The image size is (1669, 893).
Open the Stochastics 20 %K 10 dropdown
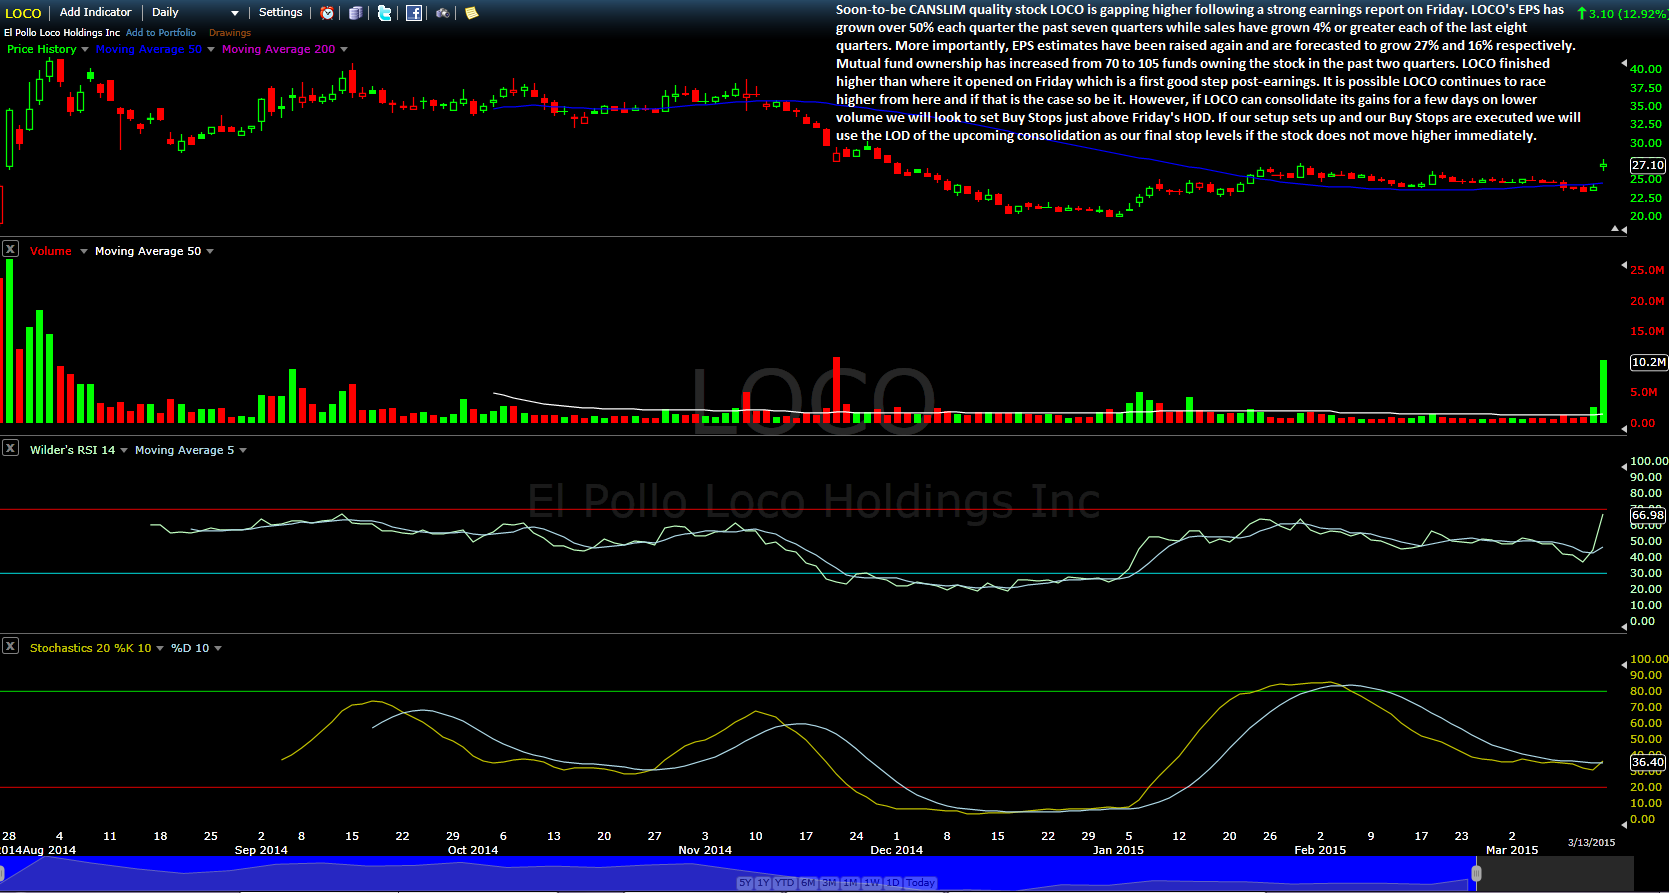160,648
